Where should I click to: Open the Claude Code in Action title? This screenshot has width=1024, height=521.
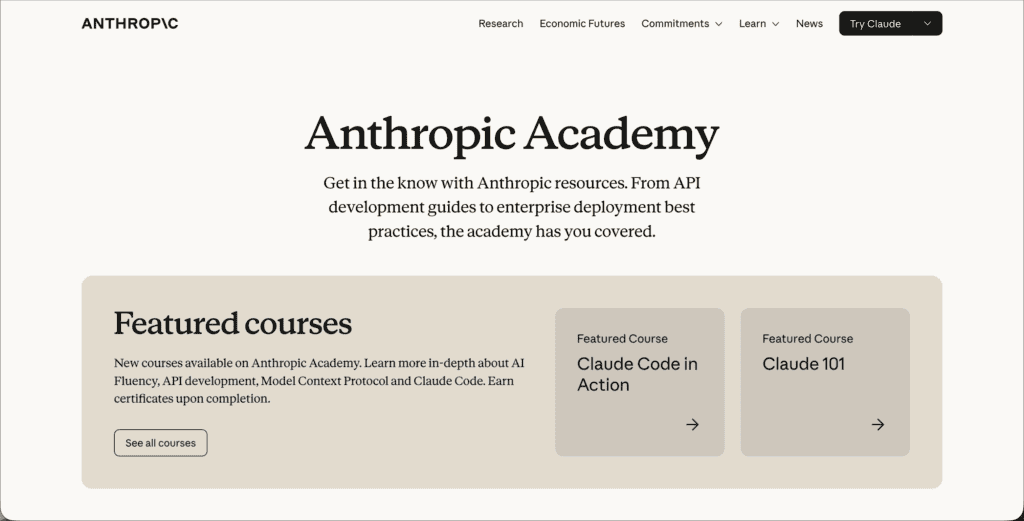tap(637, 374)
